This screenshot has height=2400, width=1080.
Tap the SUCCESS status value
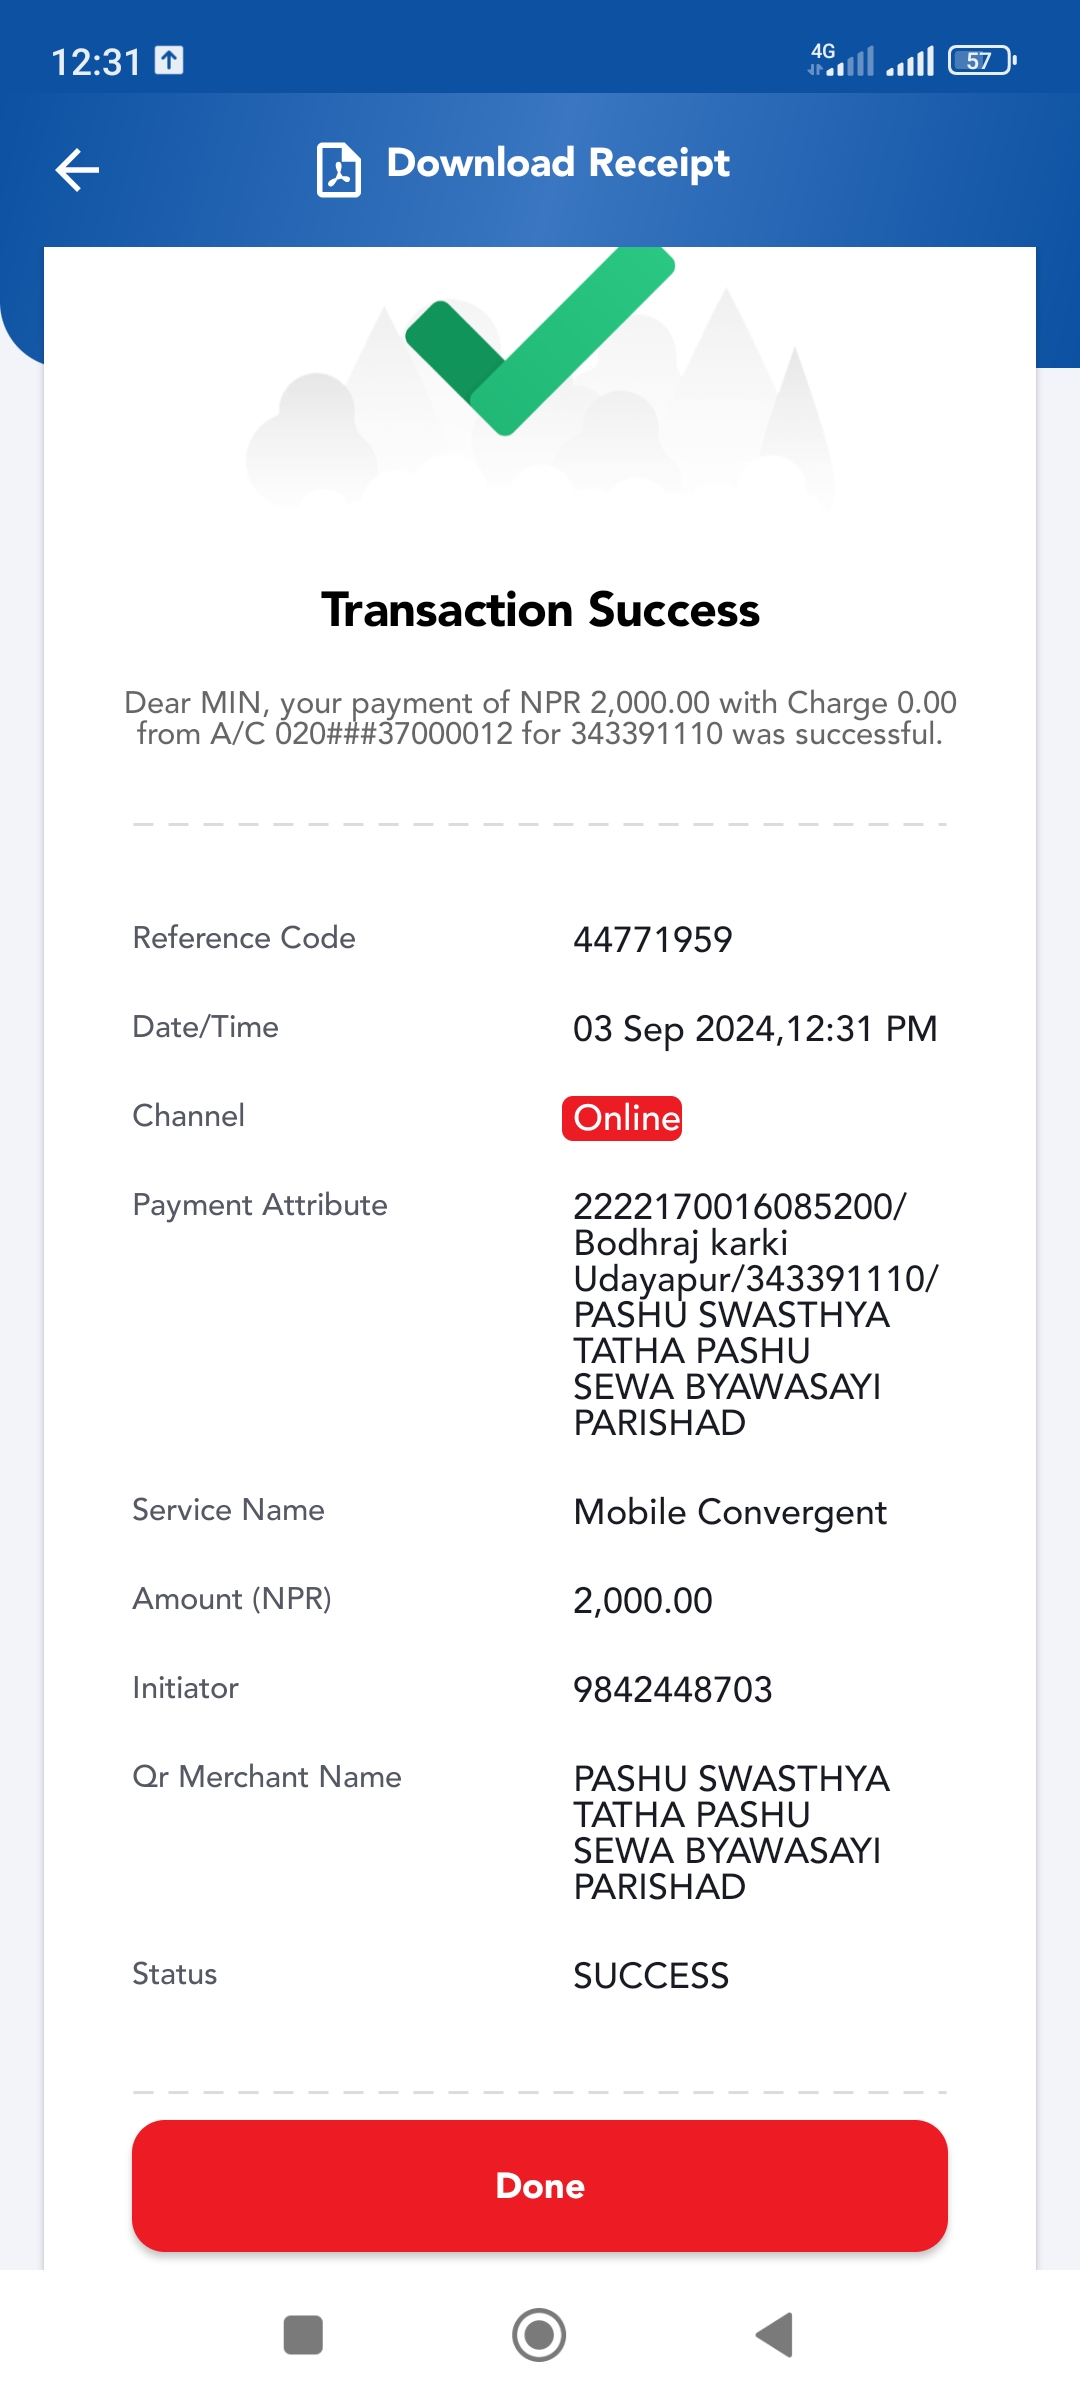coord(650,1976)
